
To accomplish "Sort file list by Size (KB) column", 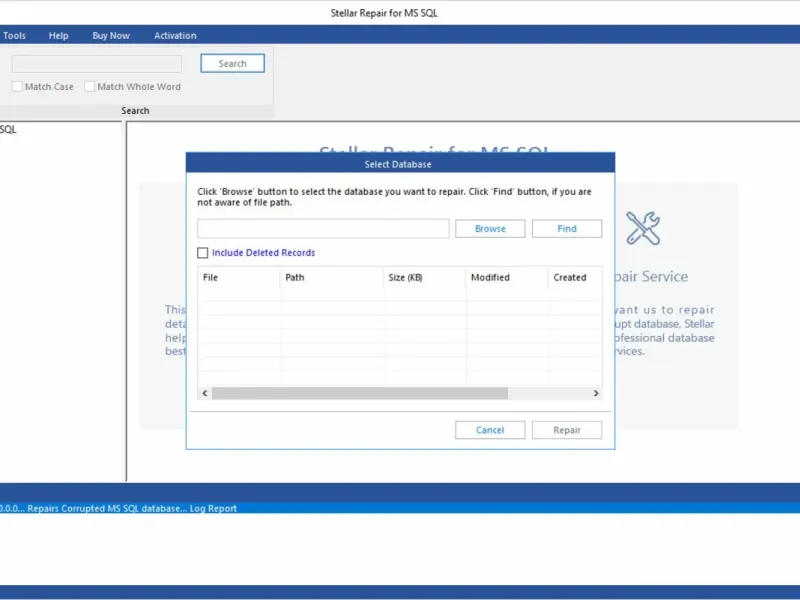I will 424,277.
